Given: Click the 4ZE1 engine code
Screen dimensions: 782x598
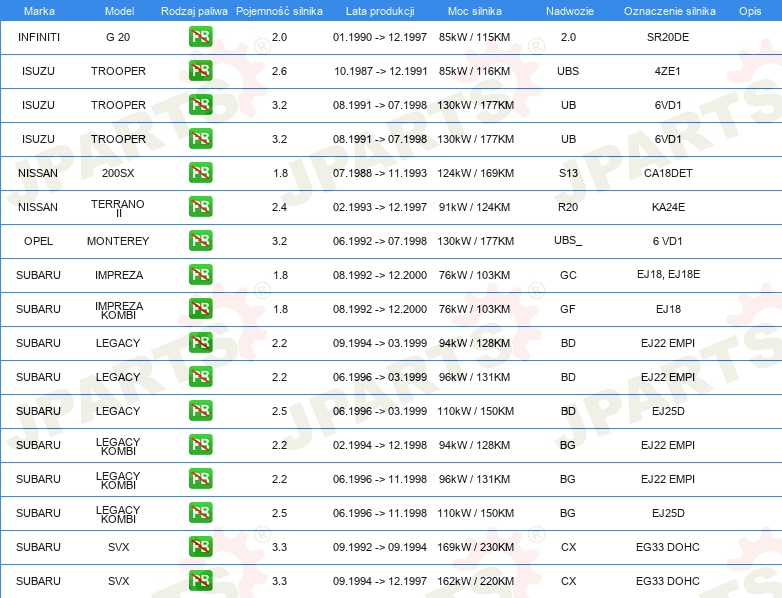Looking at the screenshot, I should pyautogui.click(x=668, y=71).
